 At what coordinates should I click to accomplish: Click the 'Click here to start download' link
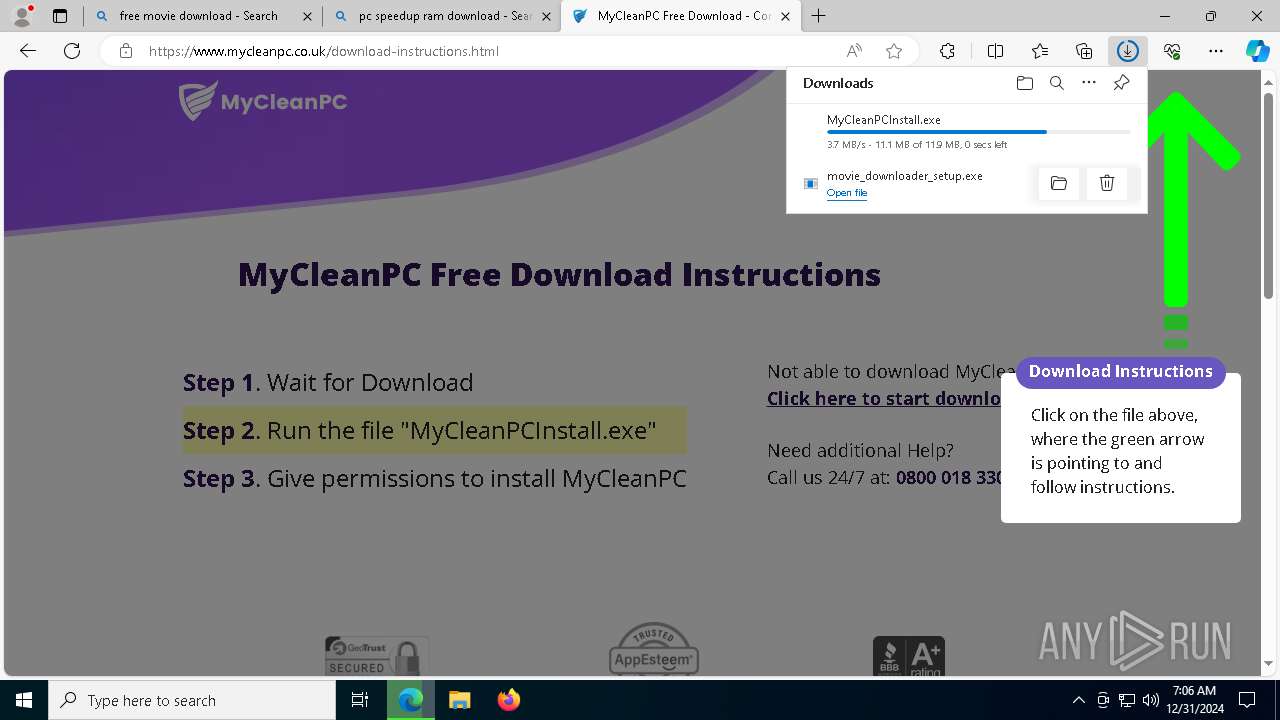(884, 398)
